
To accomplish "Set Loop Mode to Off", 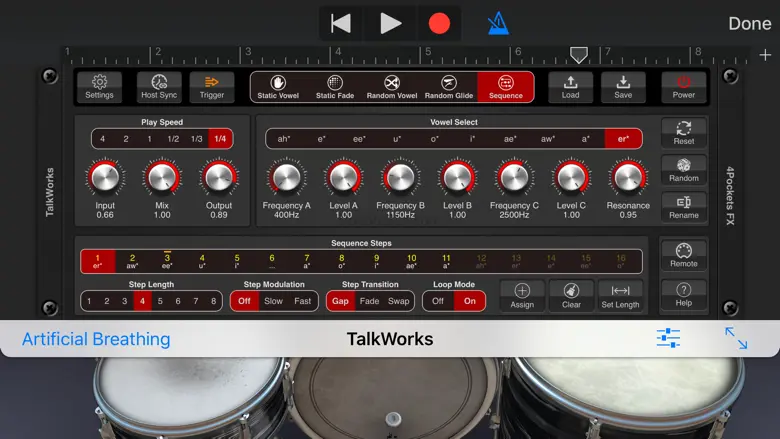I will 438,301.
